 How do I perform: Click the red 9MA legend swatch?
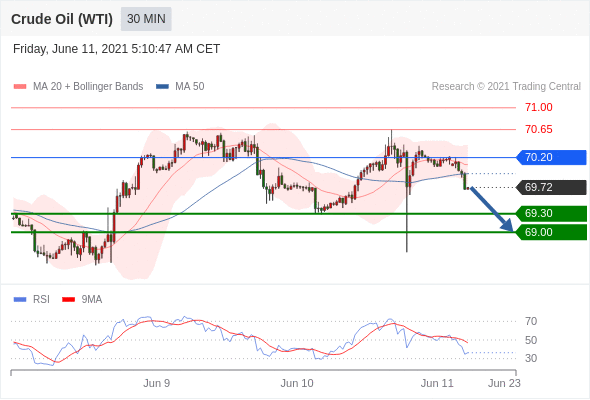(68, 300)
